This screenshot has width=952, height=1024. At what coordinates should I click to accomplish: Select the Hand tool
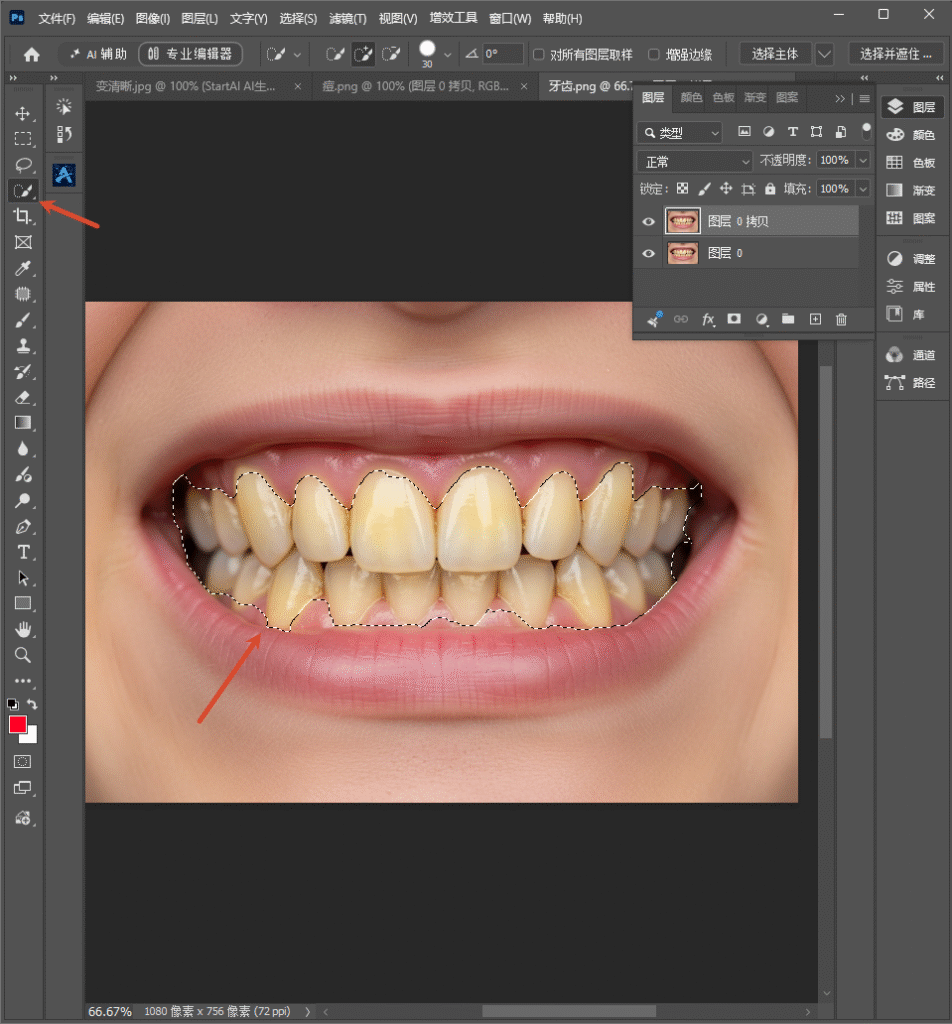[23, 630]
